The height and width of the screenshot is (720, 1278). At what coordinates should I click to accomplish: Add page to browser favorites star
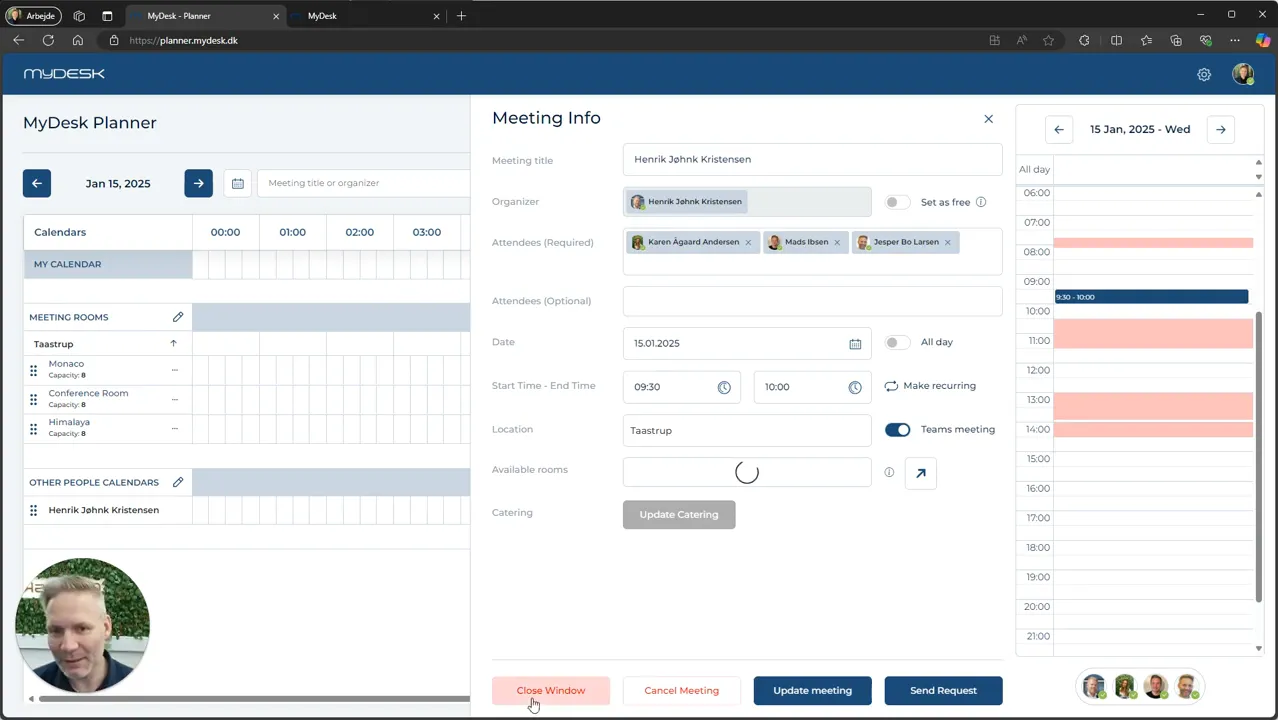[x=1048, y=40]
